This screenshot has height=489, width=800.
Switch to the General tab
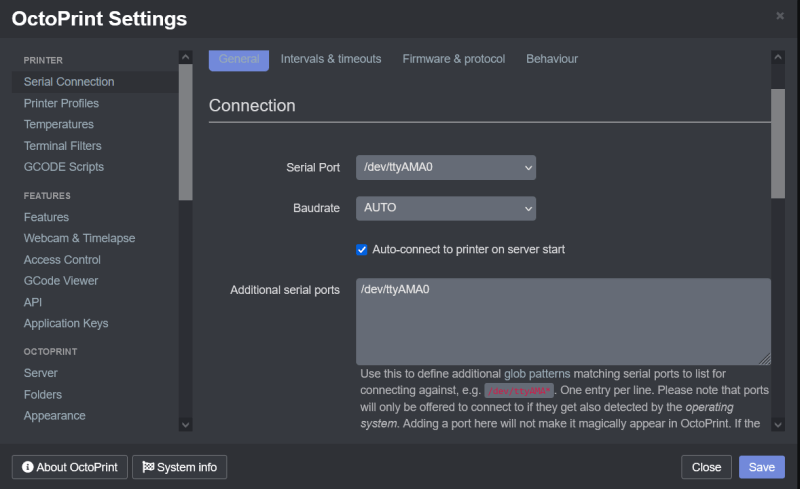[239, 59]
